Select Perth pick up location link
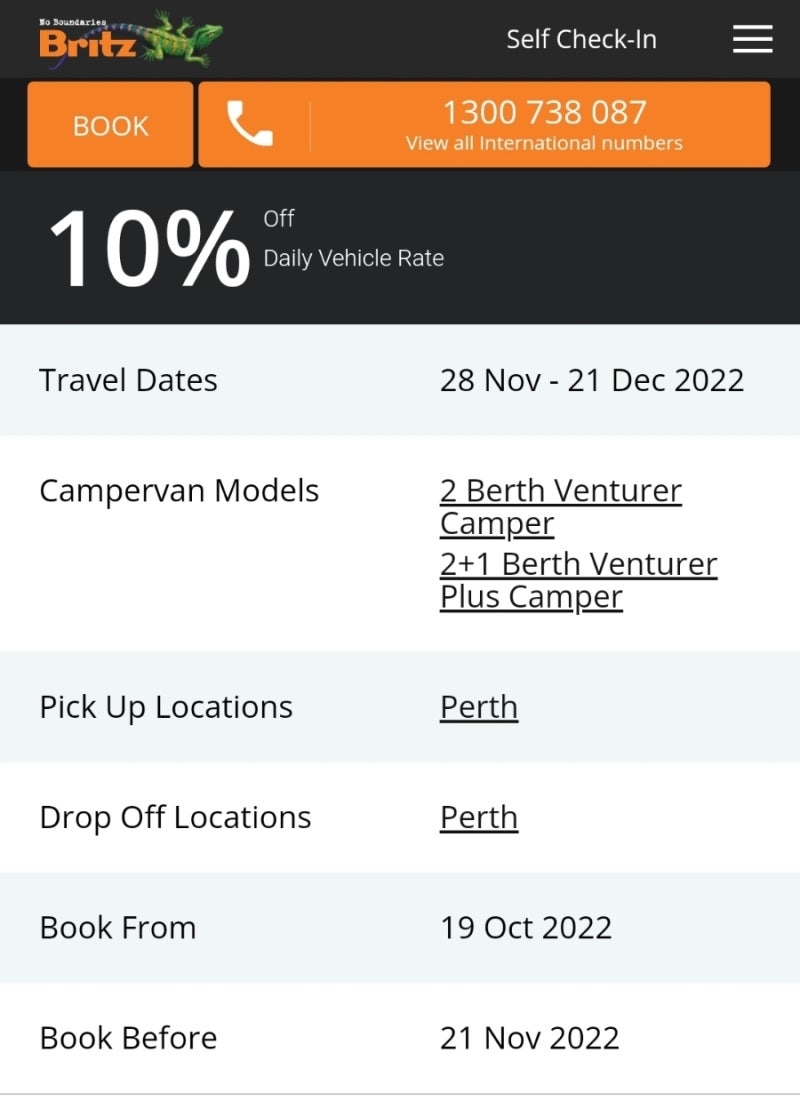 click(479, 706)
